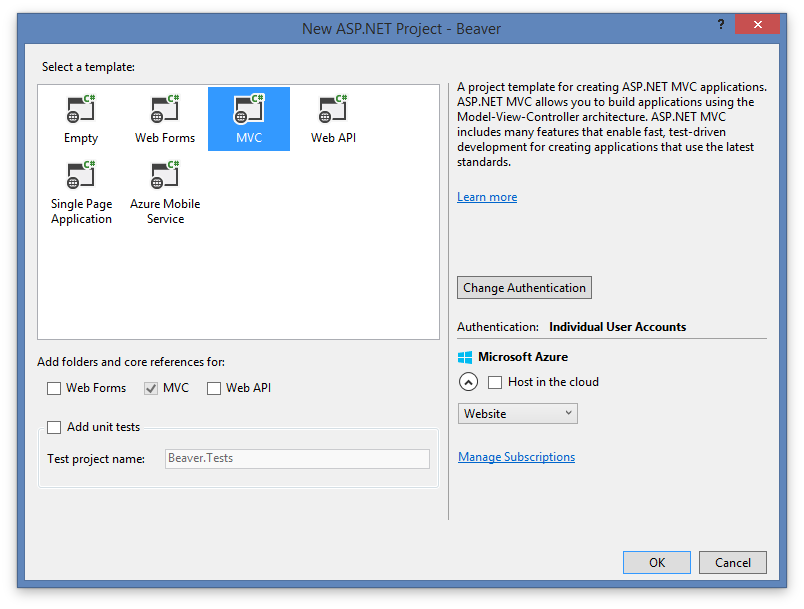Screen dimensions: 804x609
Task: Confirm with the OK button
Action: pyautogui.click(x=657, y=562)
